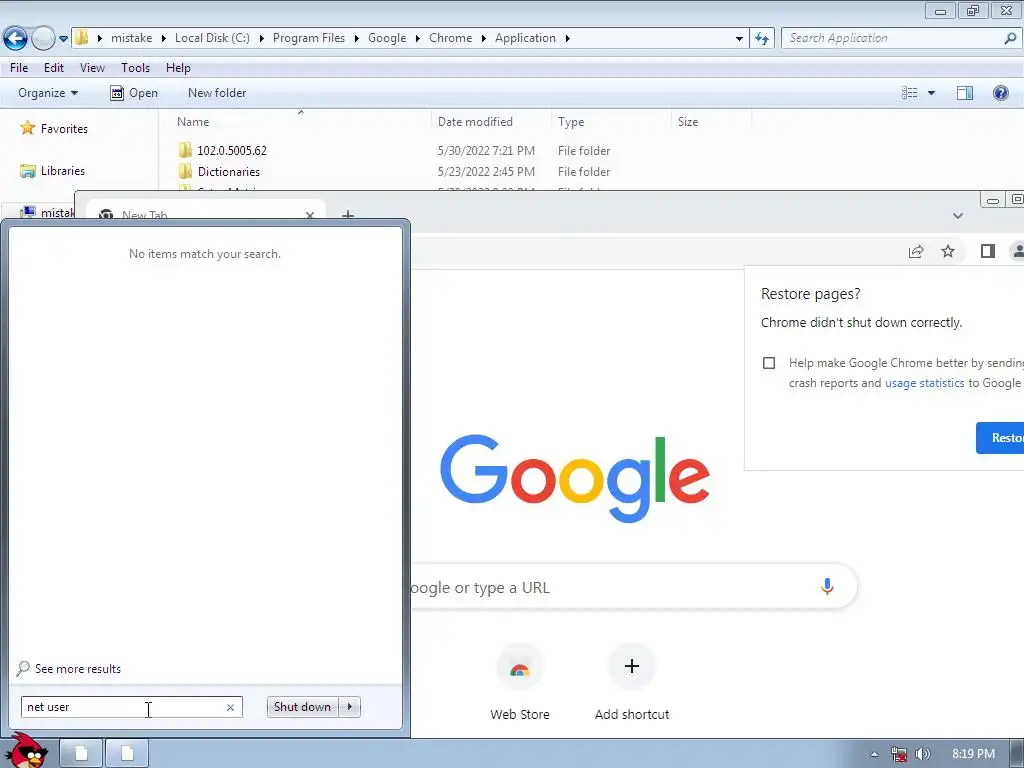Open a new Chrome tab
1024x768 pixels.
click(348, 215)
